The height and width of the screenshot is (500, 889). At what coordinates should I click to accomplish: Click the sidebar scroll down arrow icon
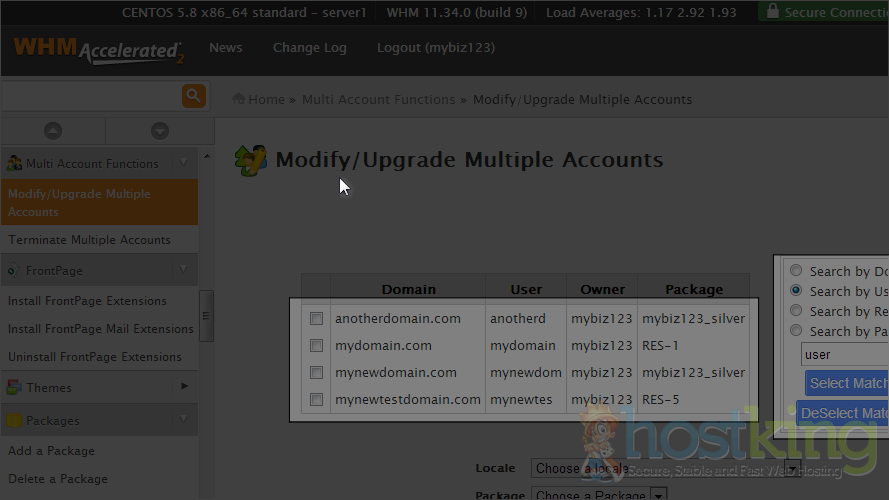point(159,131)
